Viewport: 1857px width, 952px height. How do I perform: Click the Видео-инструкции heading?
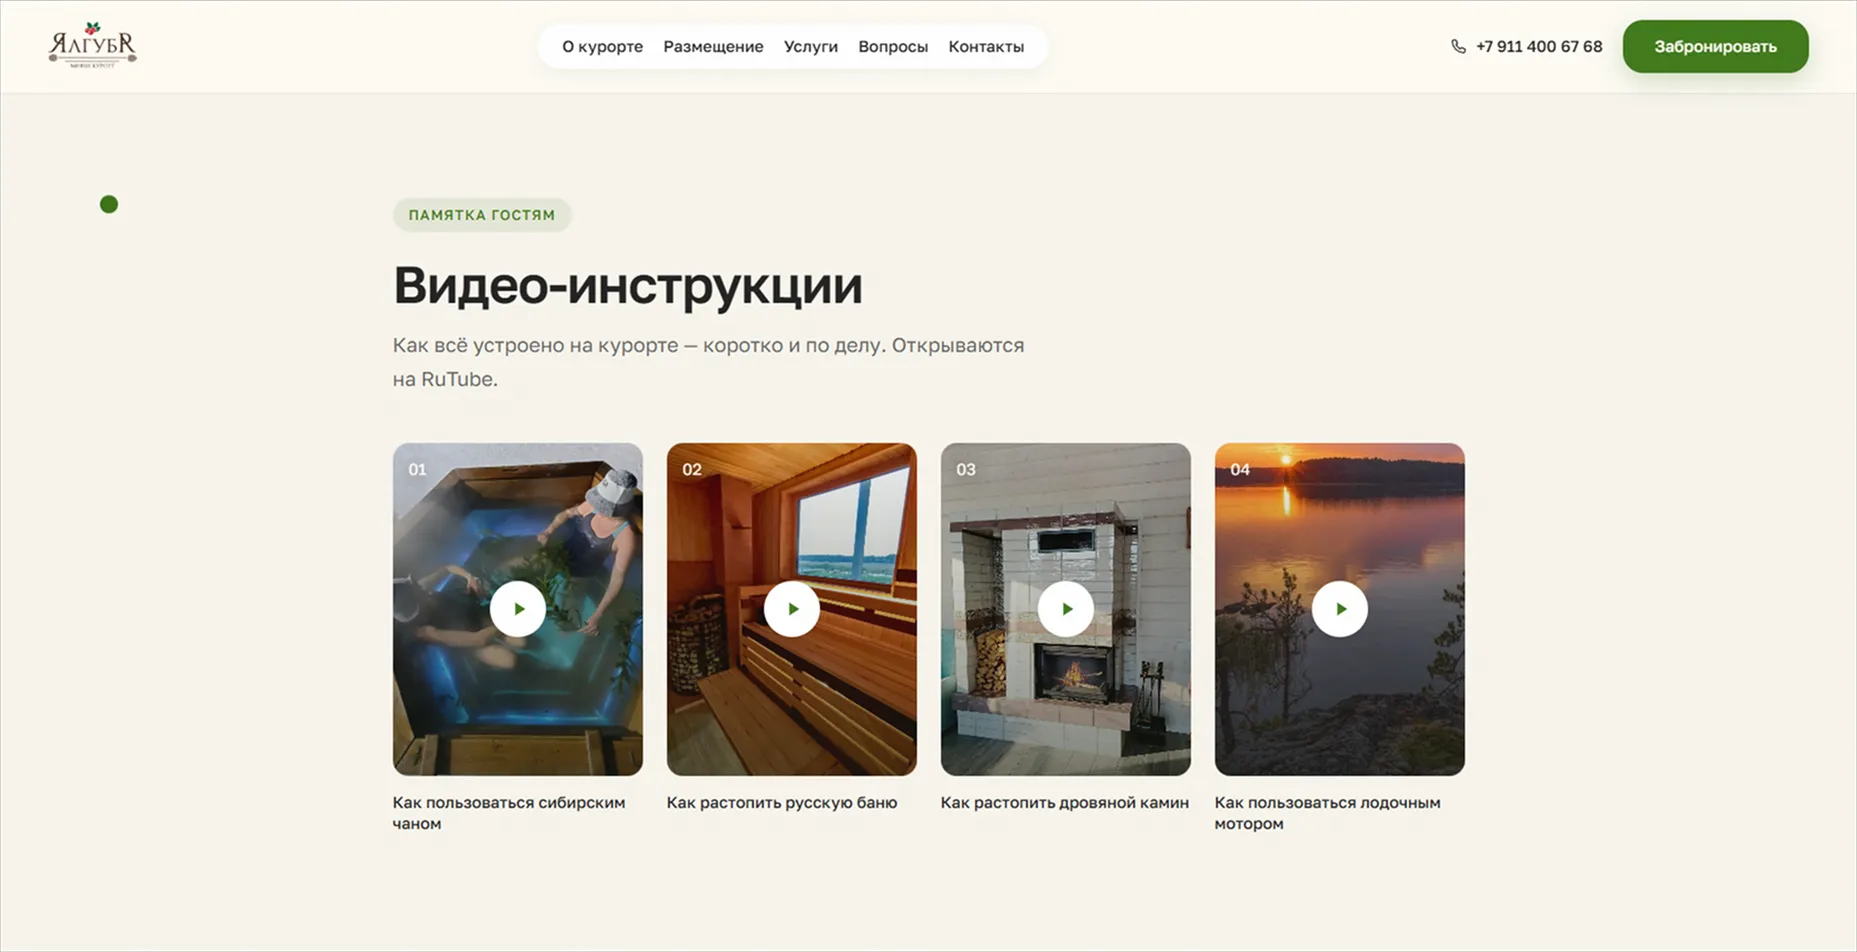coord(628,286)
